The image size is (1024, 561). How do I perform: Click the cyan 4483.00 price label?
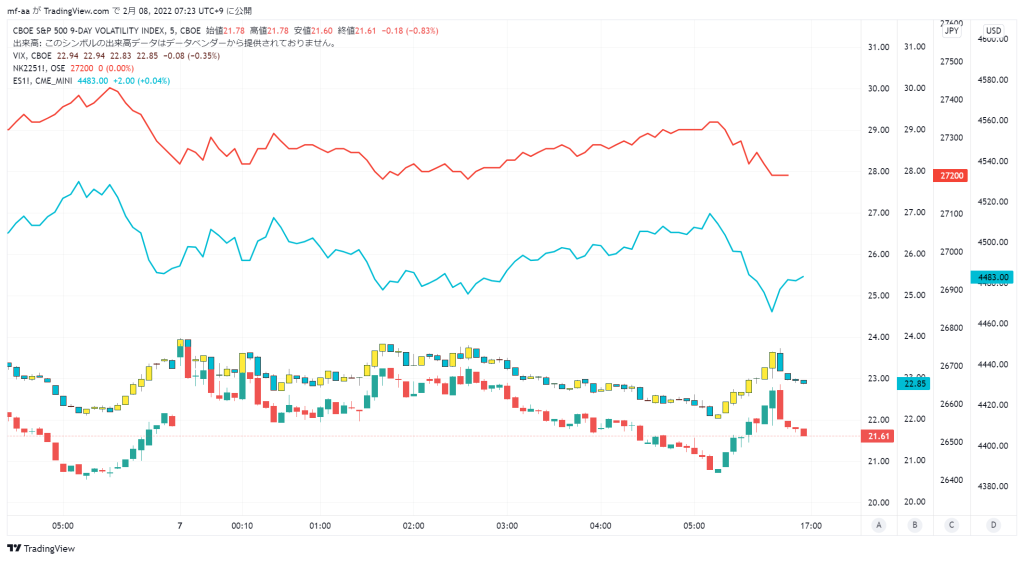(x=992, y=278)
